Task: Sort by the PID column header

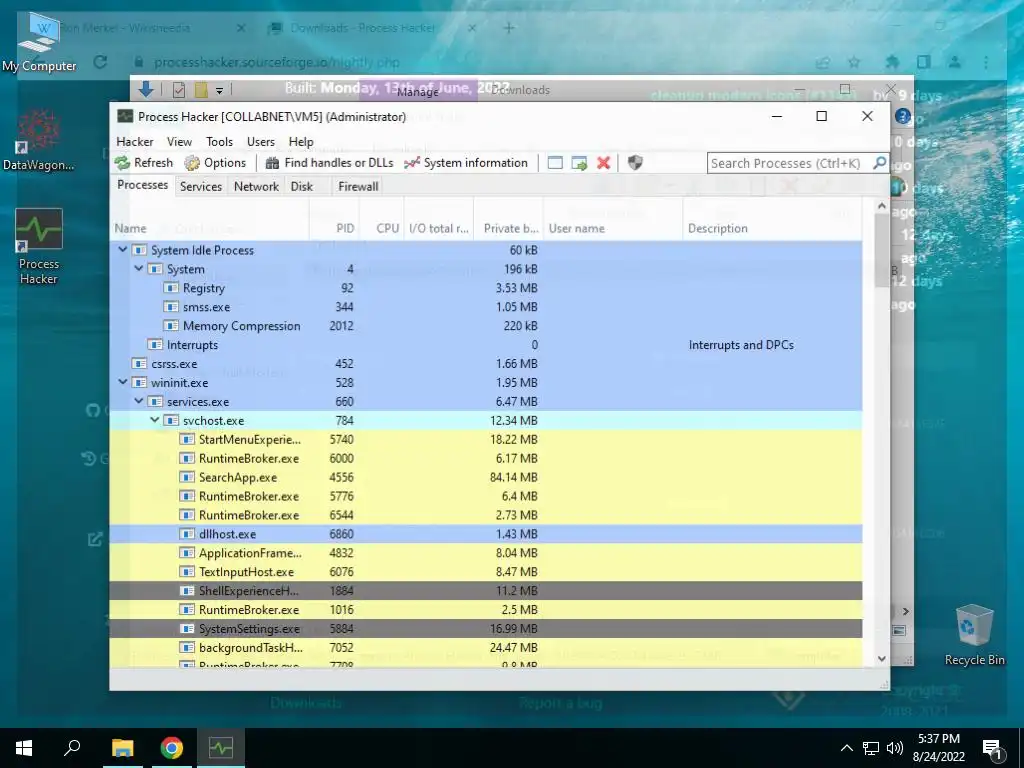Action: 334,229
